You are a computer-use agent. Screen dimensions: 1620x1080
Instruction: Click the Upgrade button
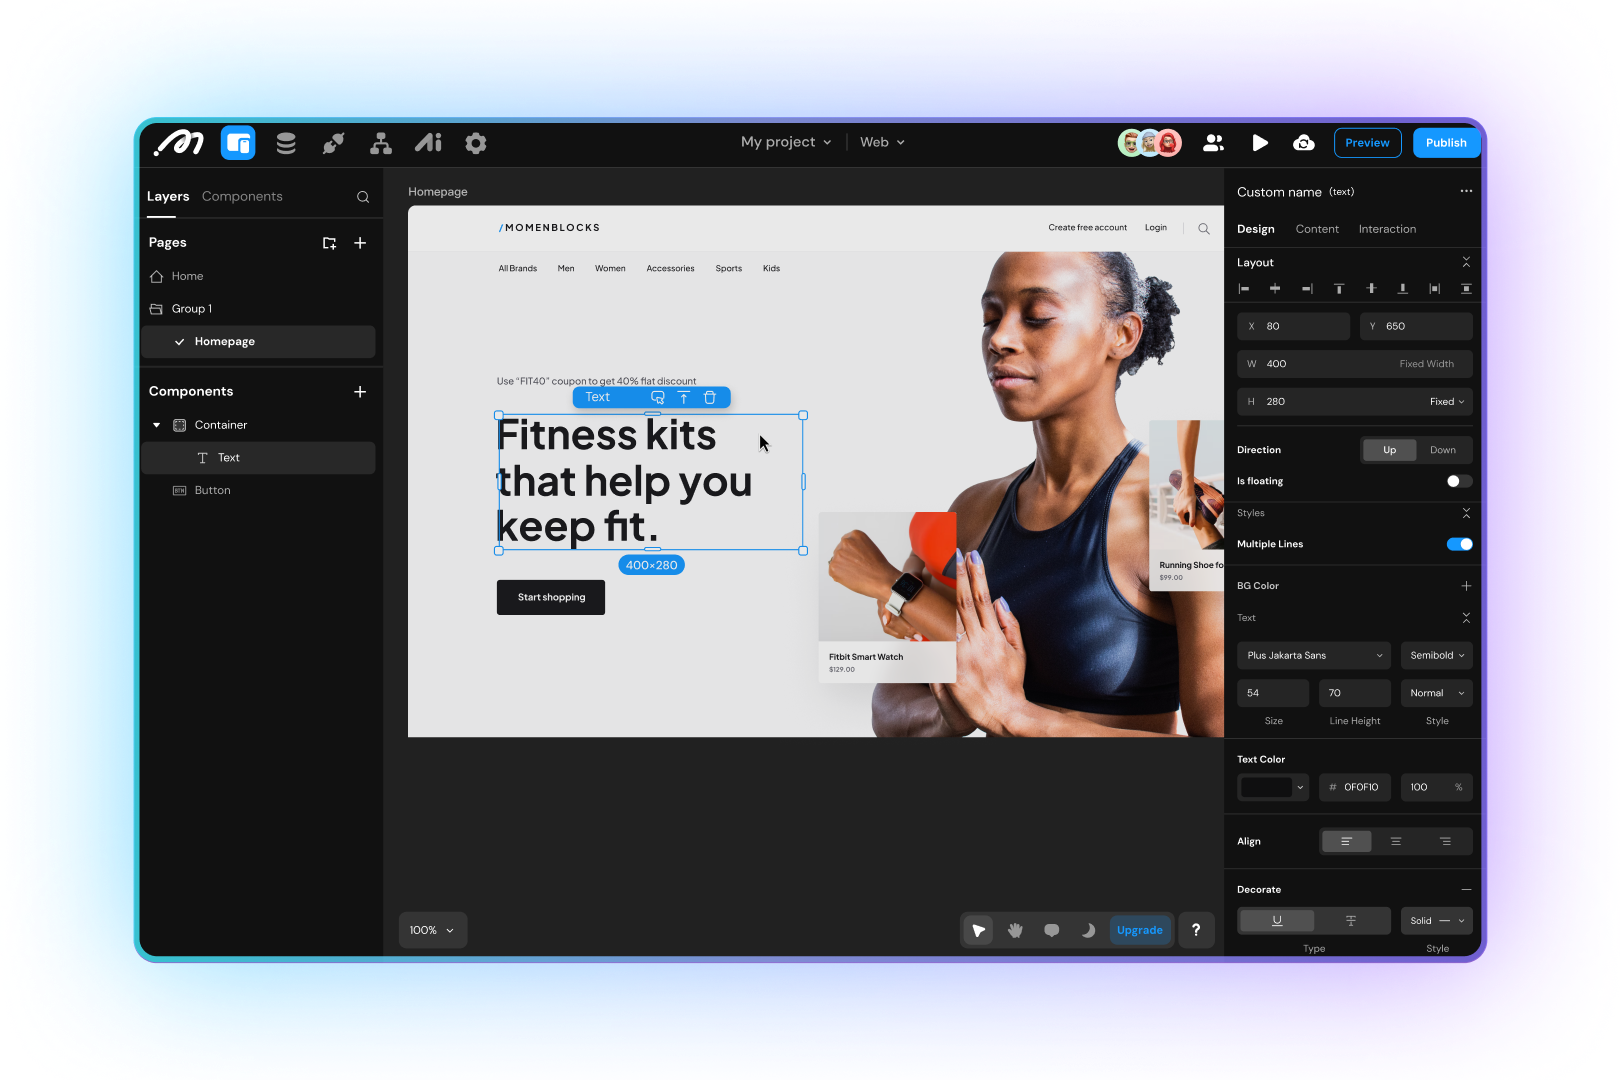click(x=1139, y=930)
